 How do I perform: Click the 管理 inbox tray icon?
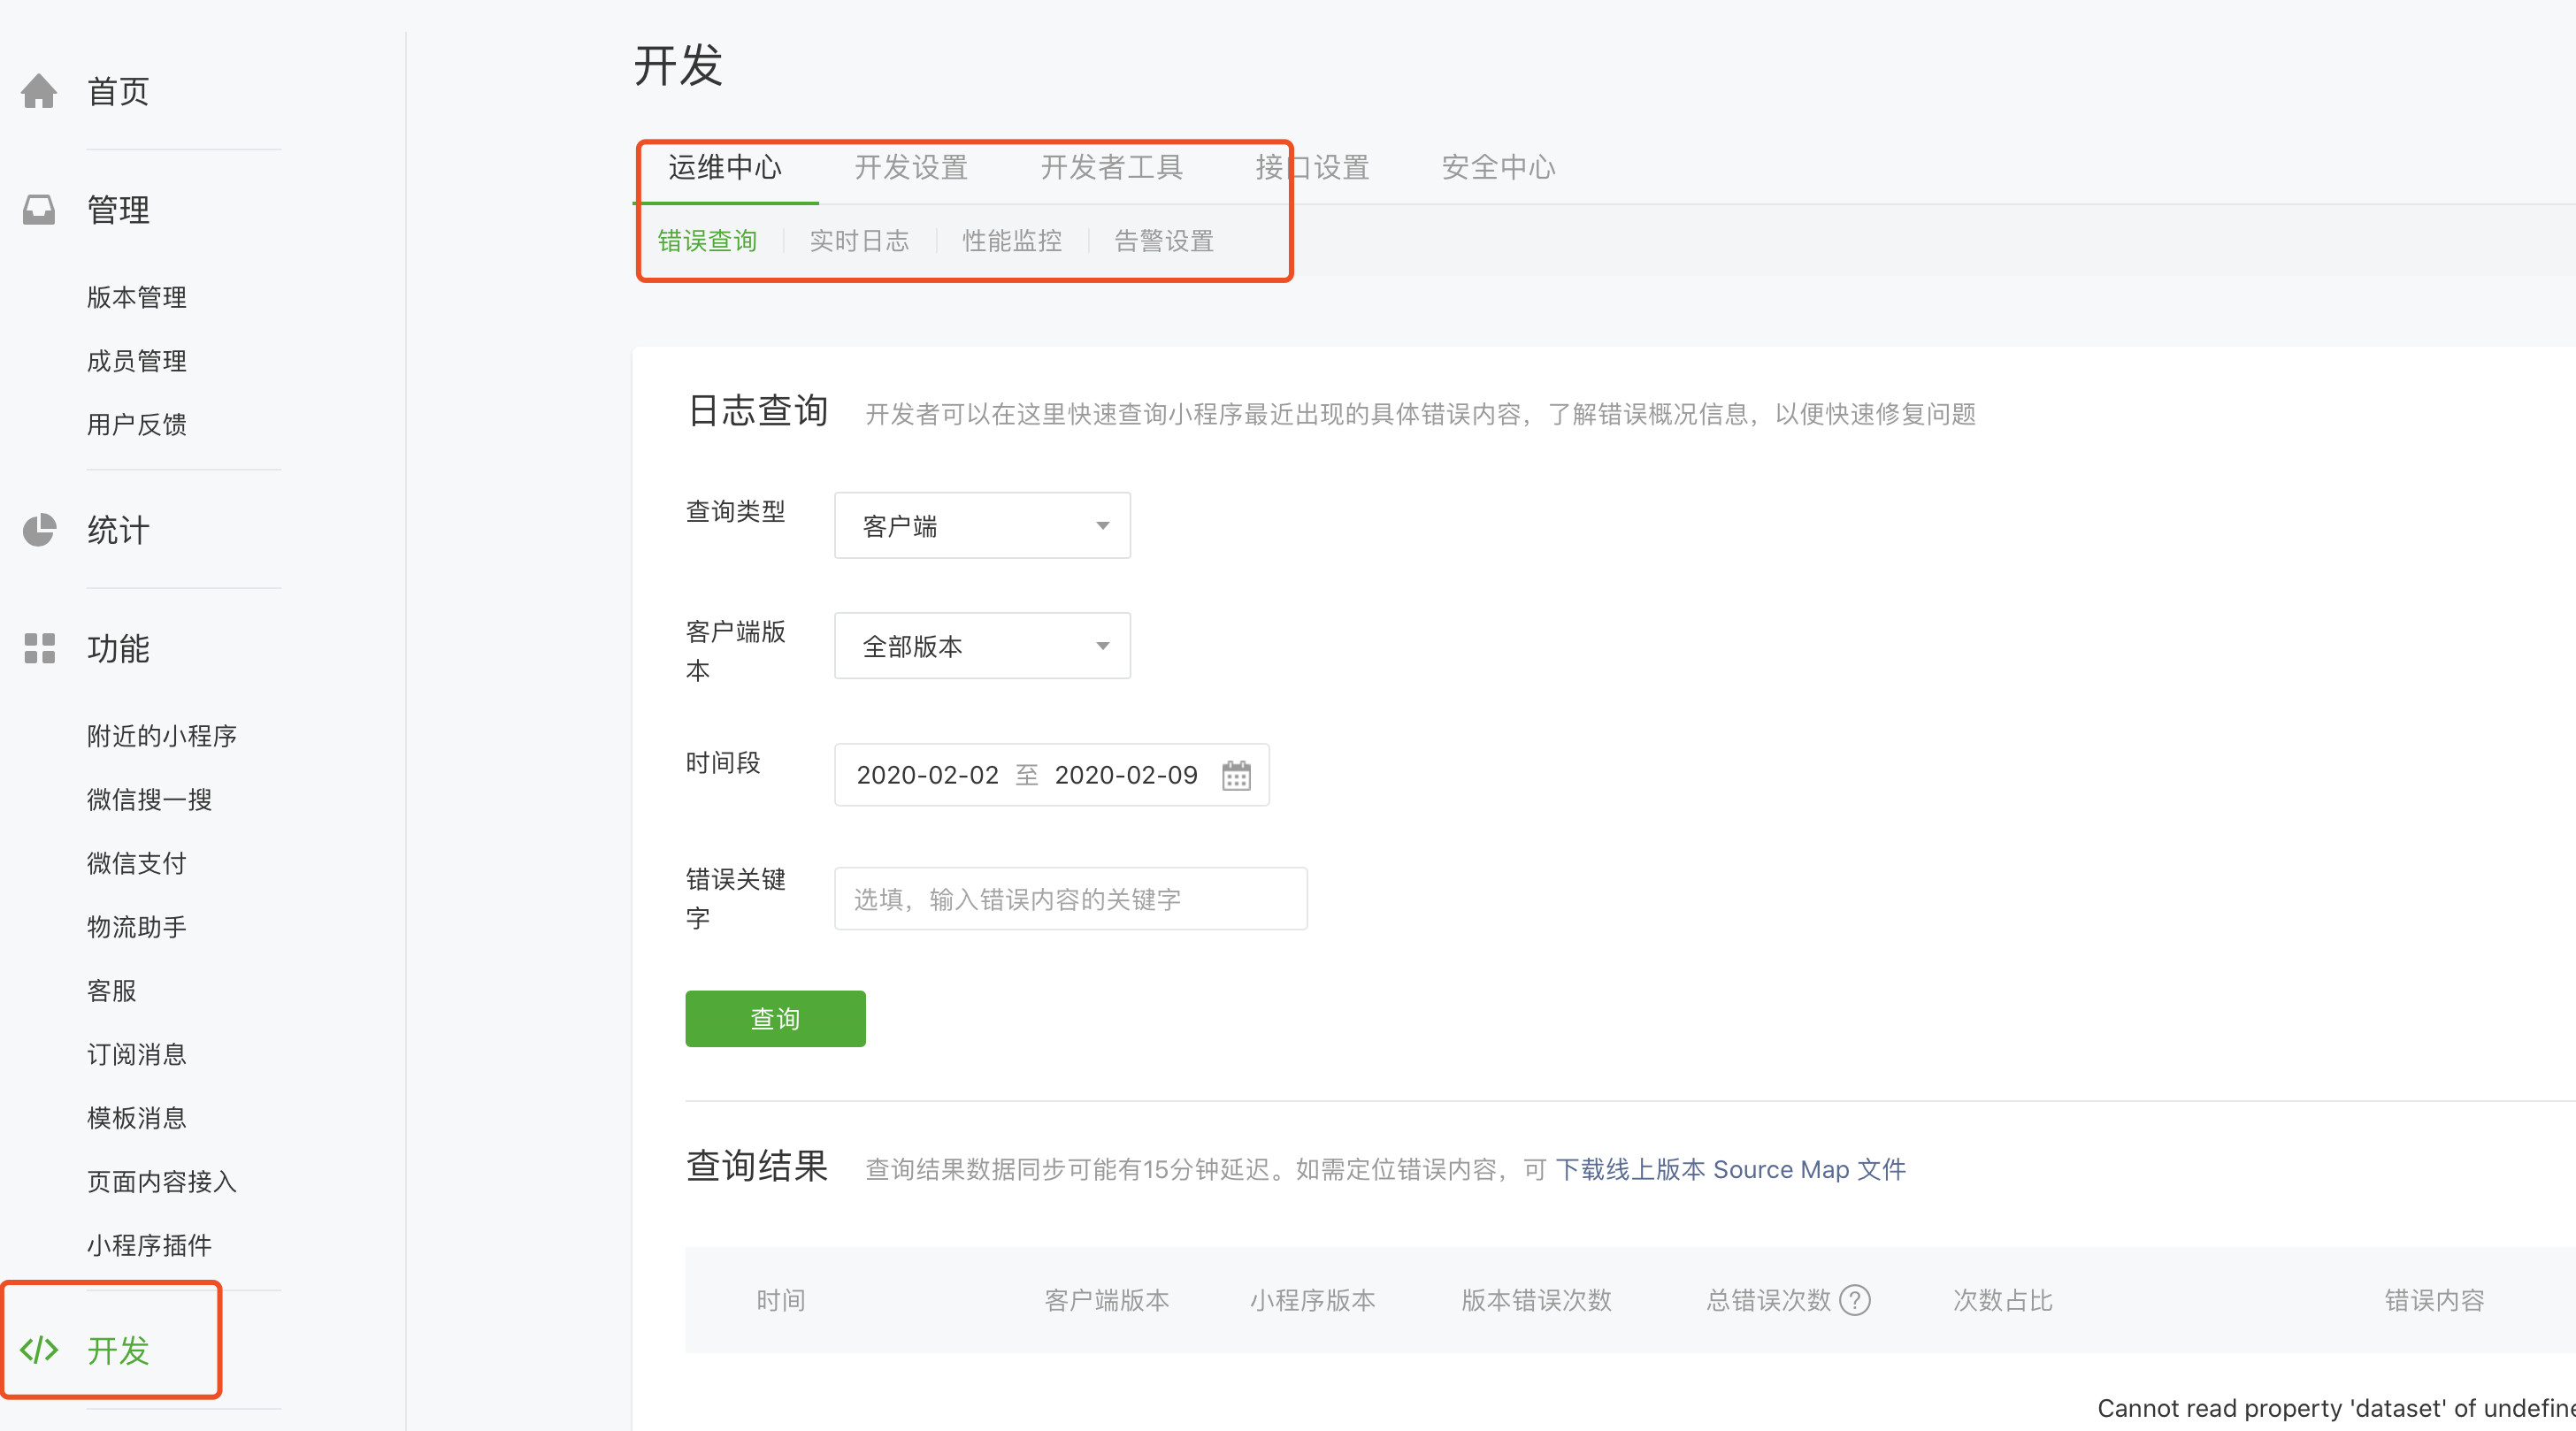click(39, 210)
